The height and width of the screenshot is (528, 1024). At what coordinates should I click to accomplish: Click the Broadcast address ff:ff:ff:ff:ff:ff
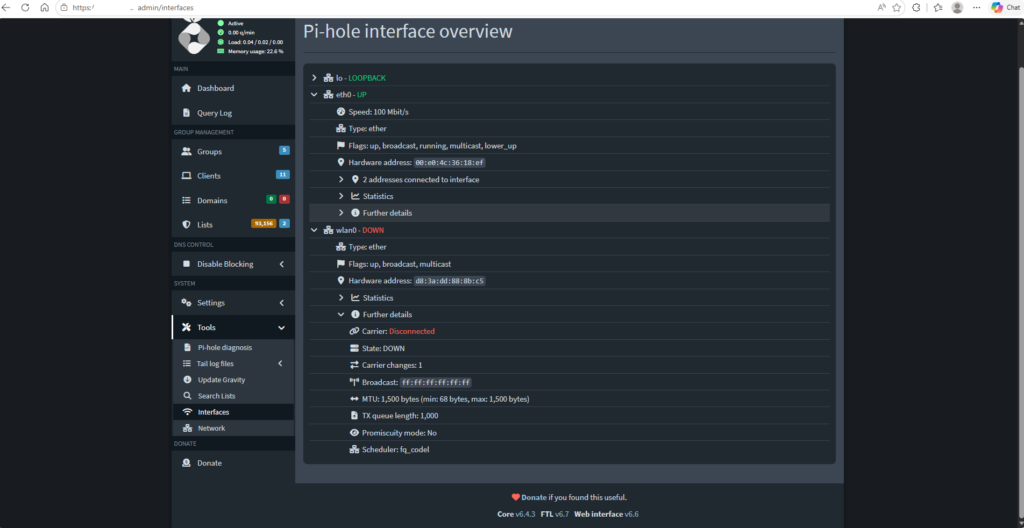[436, 382]
